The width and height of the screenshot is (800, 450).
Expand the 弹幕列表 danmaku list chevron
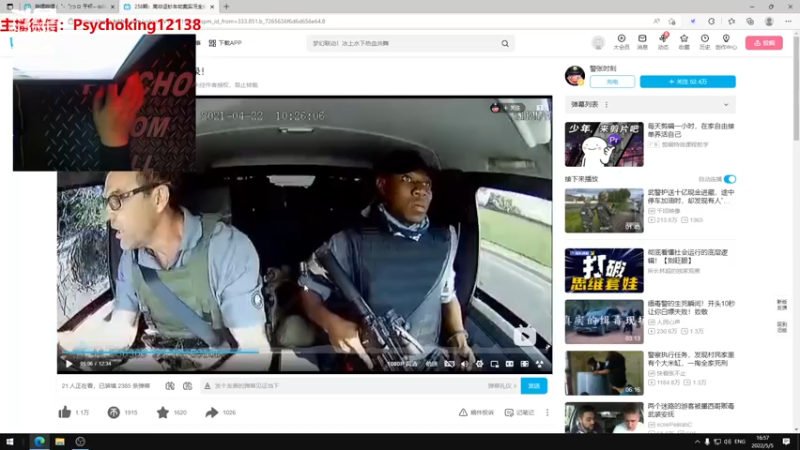tap(726, 105)
